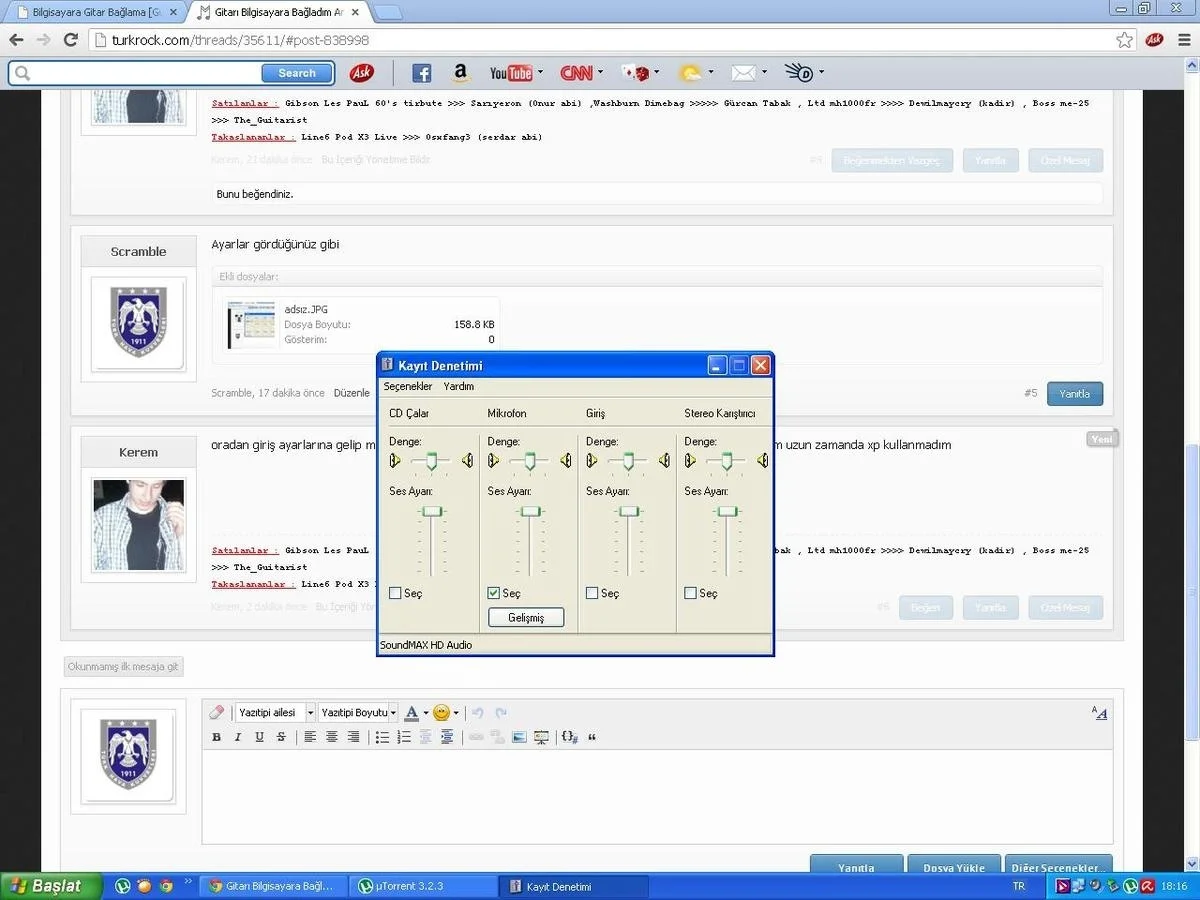1200x900 pixels.
Task: Click the bulleted list icon
Action: [382, 737]
